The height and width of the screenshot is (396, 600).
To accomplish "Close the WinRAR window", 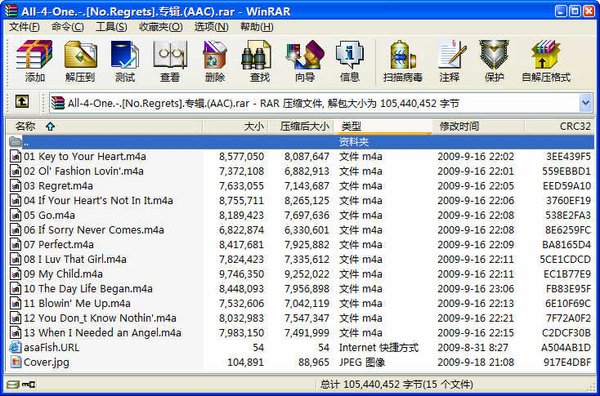I will (589, 11).
